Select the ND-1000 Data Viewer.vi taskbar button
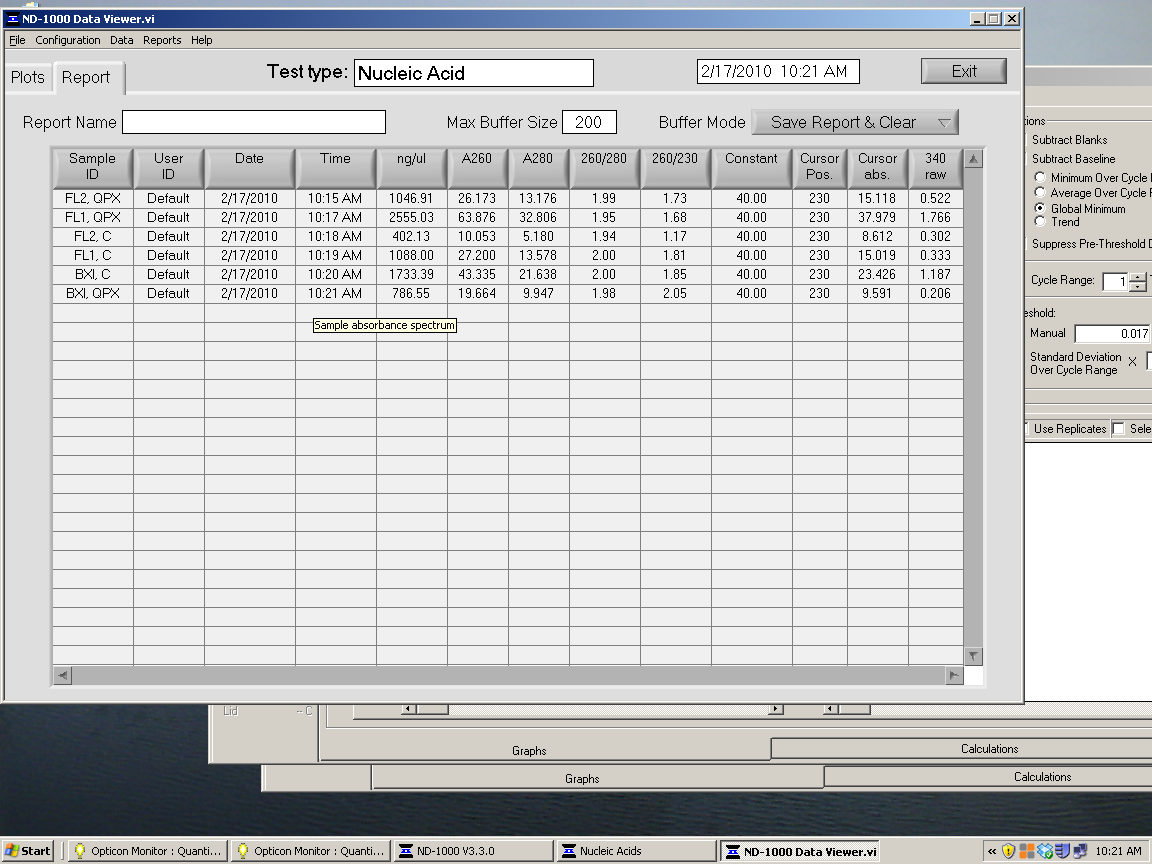The height and width of the screenshot is (864, 1152). tap(799, 851)
